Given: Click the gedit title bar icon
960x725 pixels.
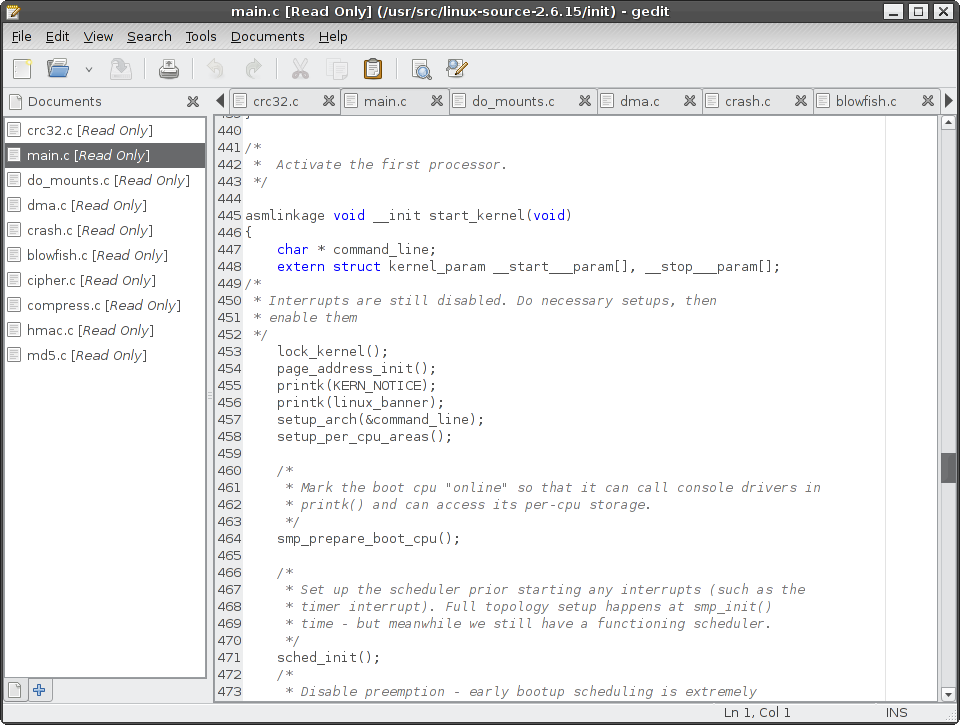Looking at the screenshot, I should tap(13, 11).
